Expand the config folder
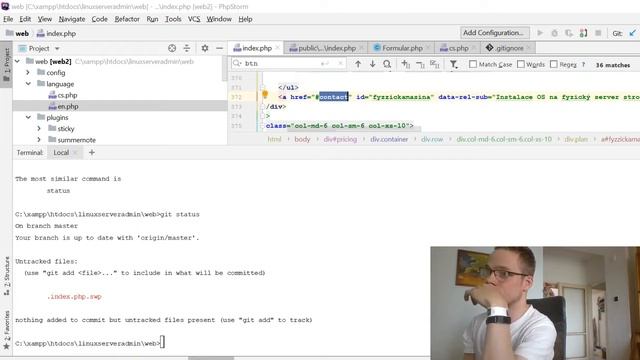640x360 pixels. [x=28, y=73]
